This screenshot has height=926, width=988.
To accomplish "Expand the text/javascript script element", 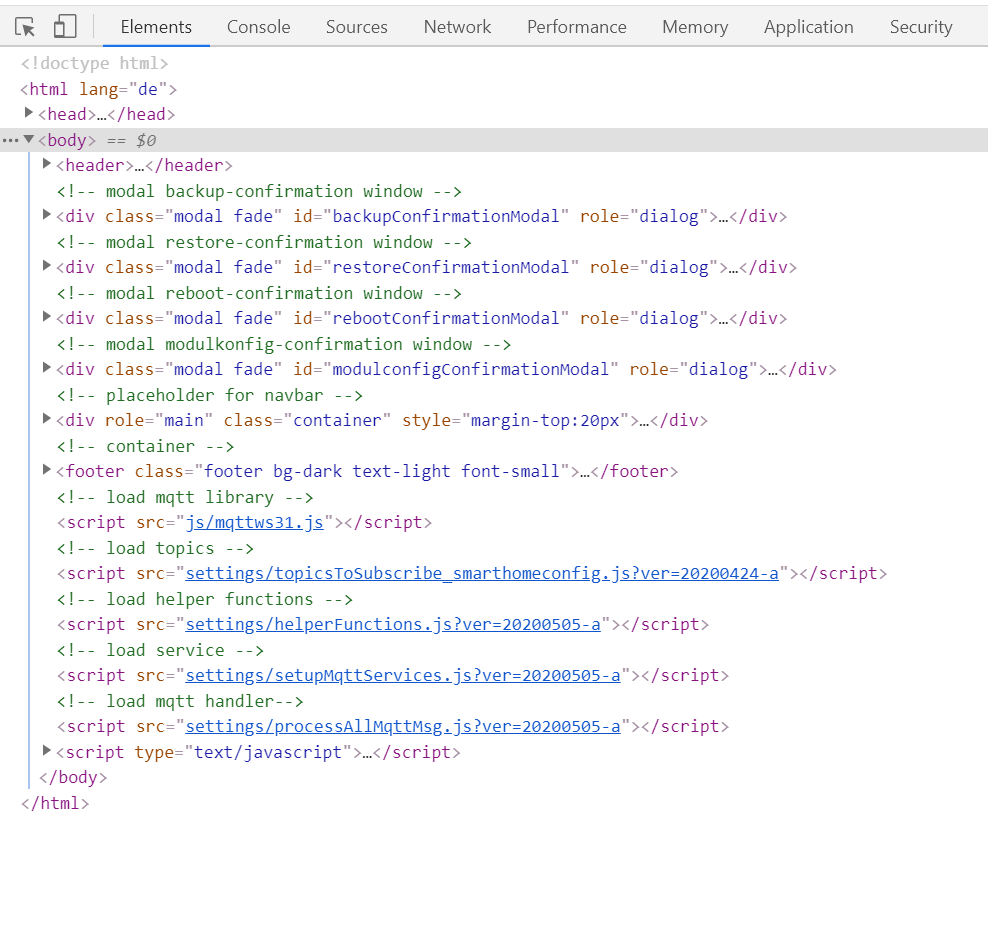I will click(x=46, y=751).
